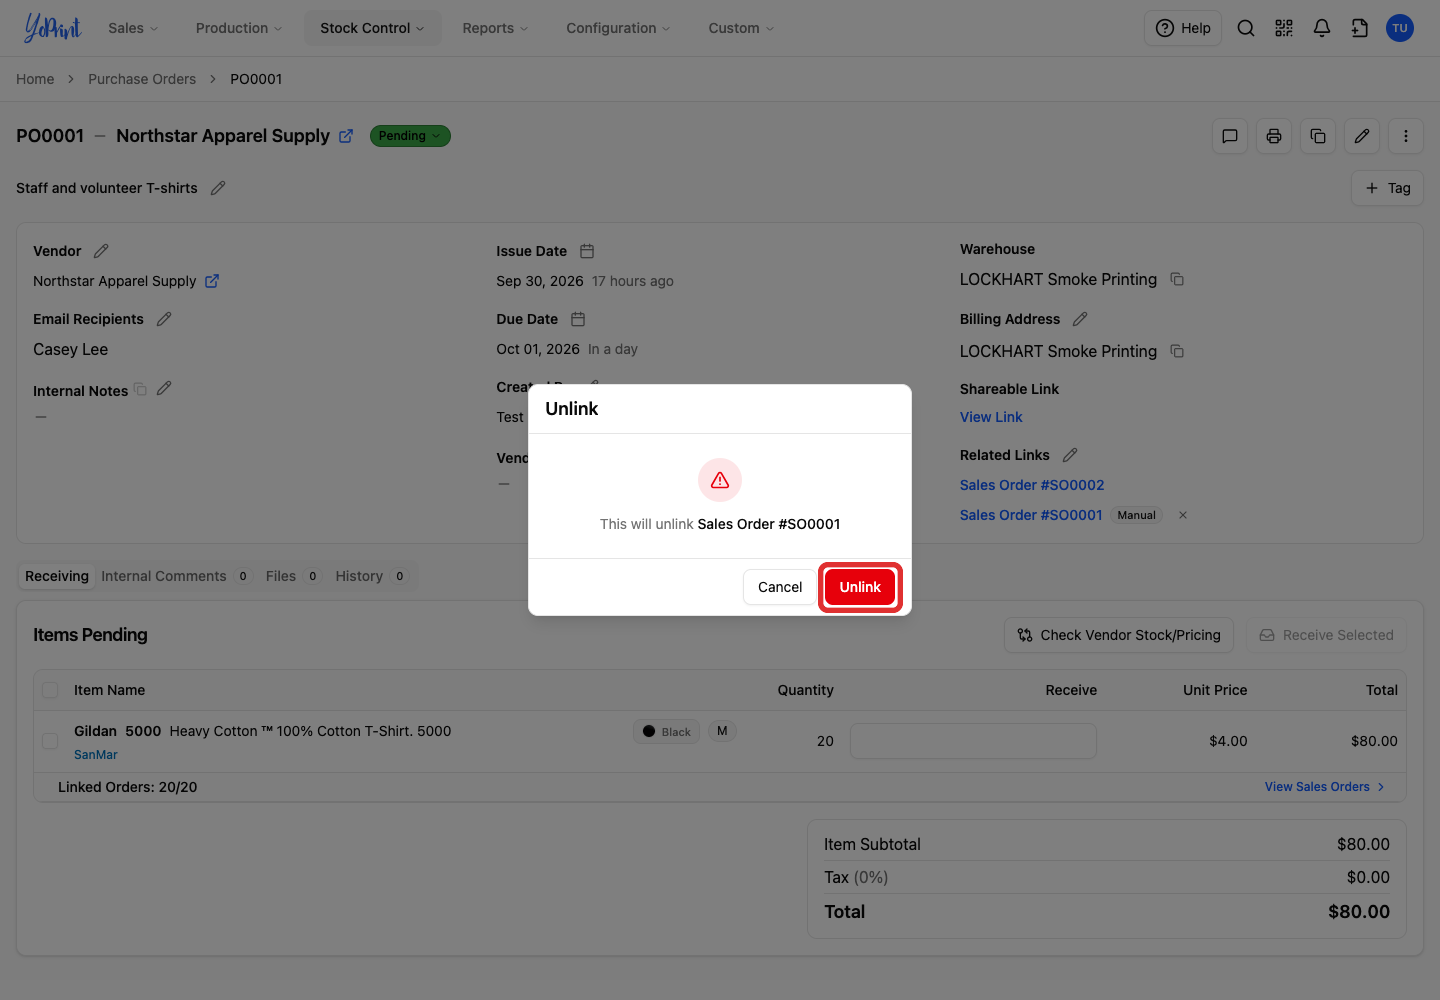Open Sales Order #SO0002 link
1440x1000 pixels.
[x=1032, y=485]
